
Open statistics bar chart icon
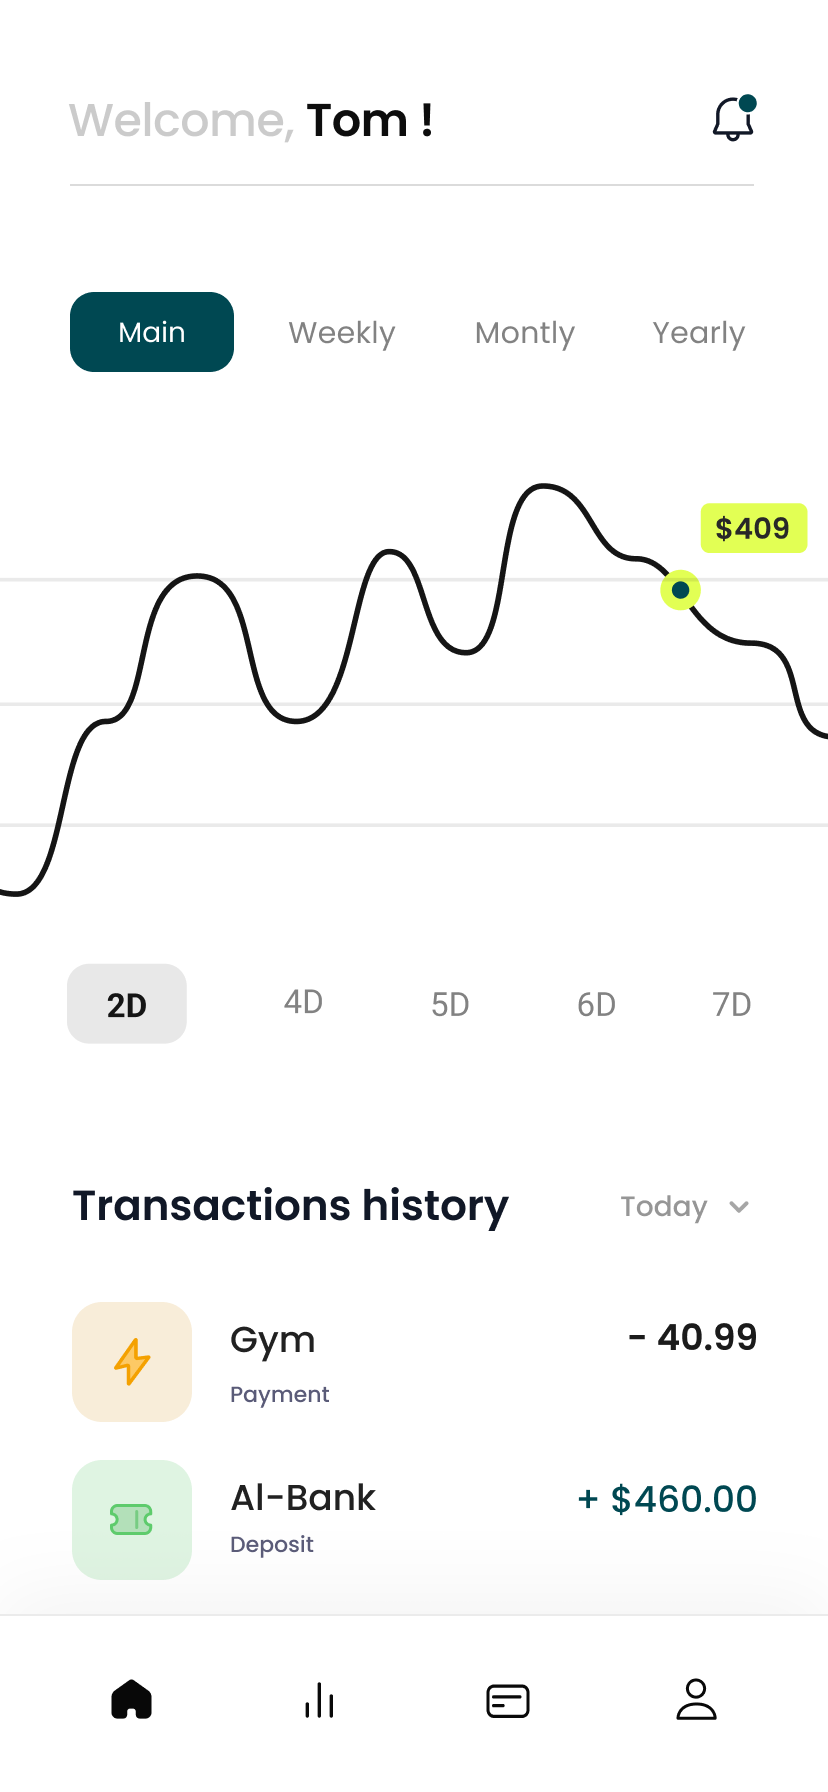click(x=319, y=1699)
